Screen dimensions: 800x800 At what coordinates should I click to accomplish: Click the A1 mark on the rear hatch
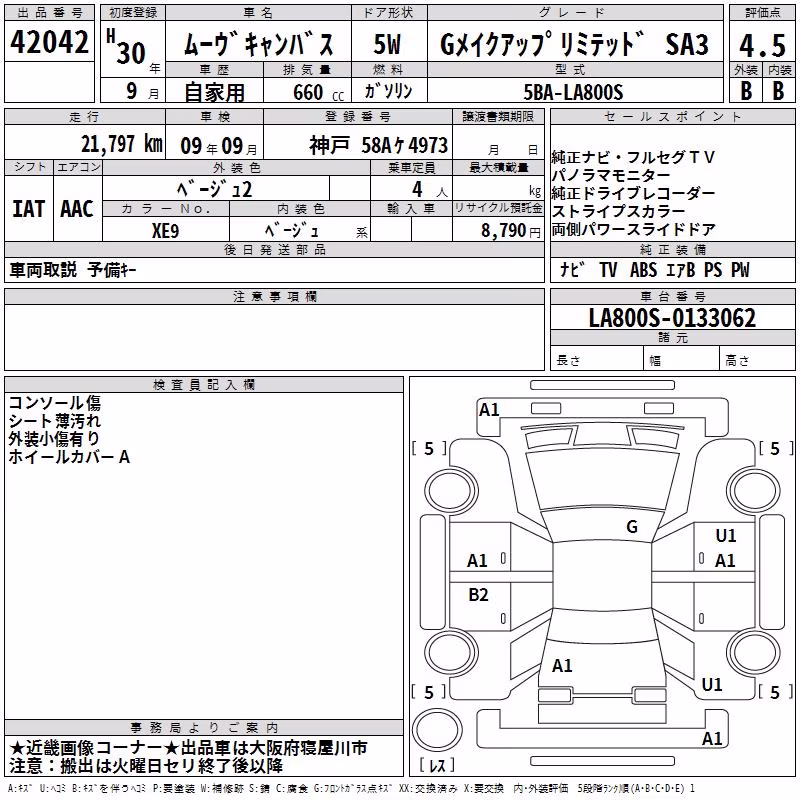tap(562, 666)
